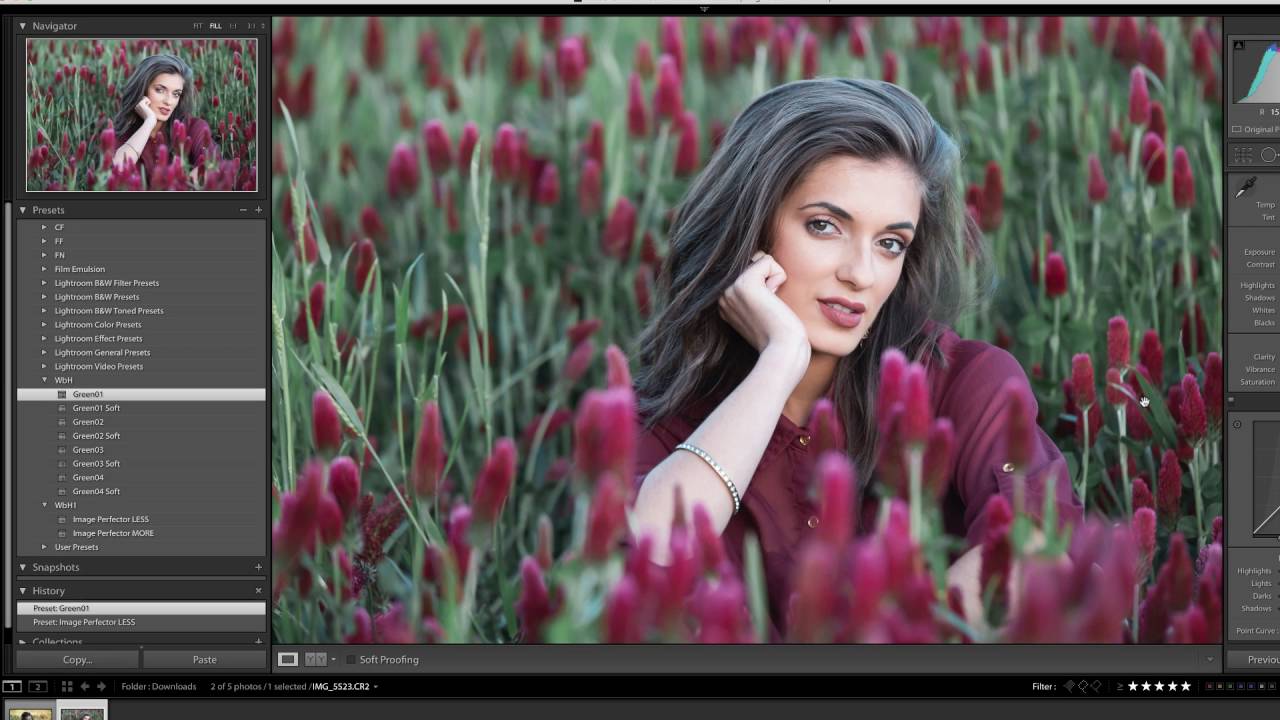
Task: Expand Lightroom Video Presets folder
Action: point(44,366)
